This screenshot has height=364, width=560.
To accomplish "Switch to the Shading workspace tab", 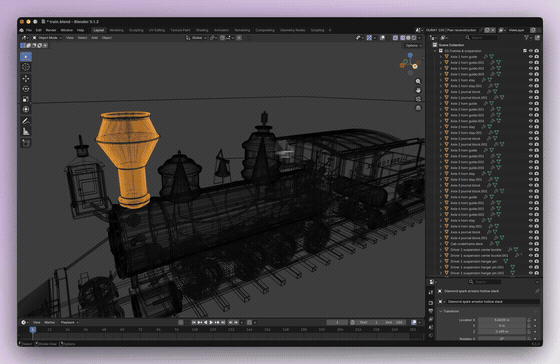I will (202, 30).
